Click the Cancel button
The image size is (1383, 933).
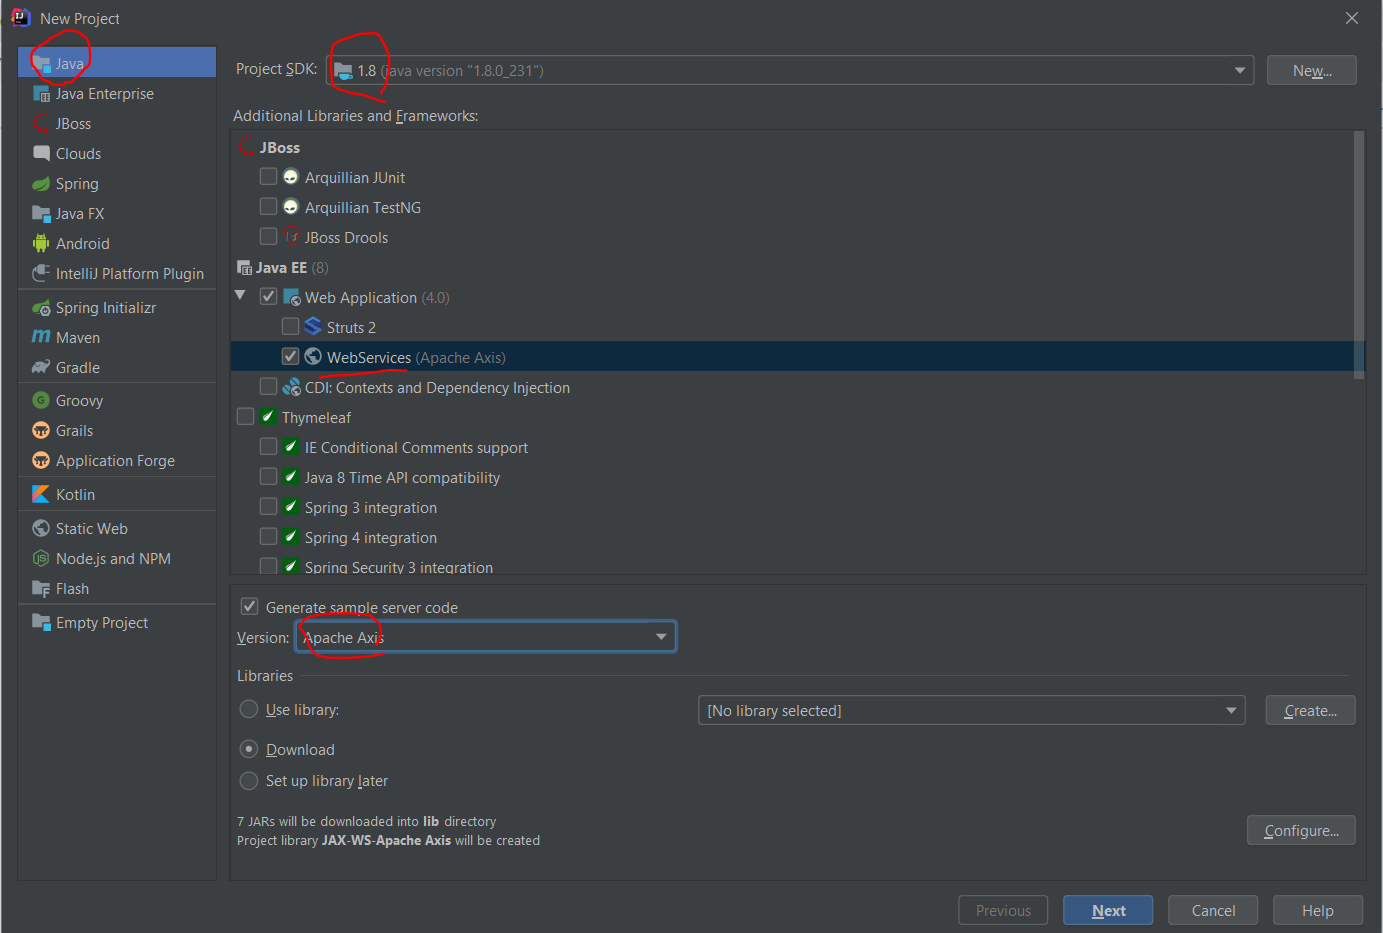[x=1213, y=910]
